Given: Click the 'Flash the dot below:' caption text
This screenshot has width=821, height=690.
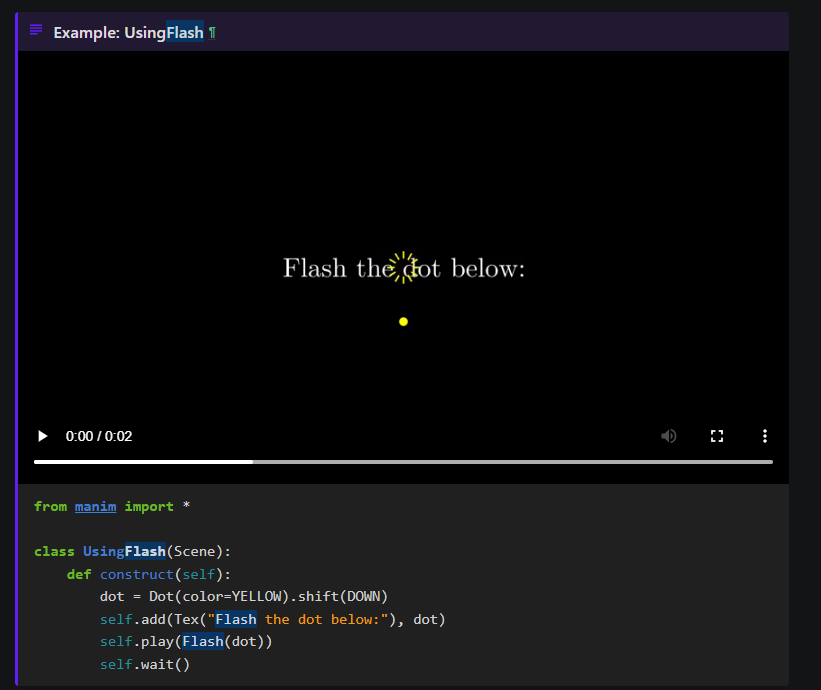Looking at the screenshot, I should pos(403,268).
